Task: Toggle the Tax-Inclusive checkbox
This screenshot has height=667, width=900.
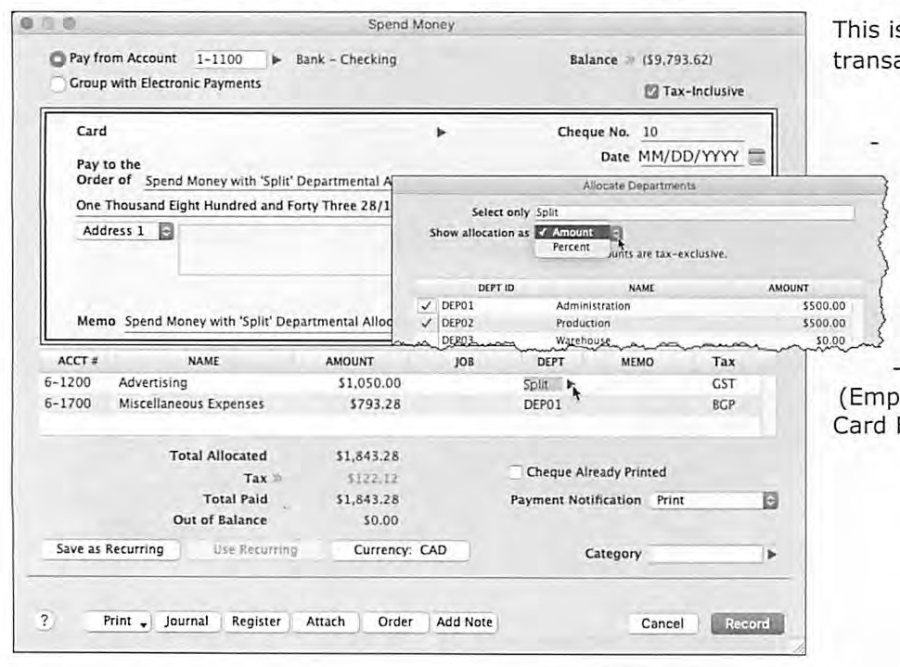Action: click(x=651, y=91)
